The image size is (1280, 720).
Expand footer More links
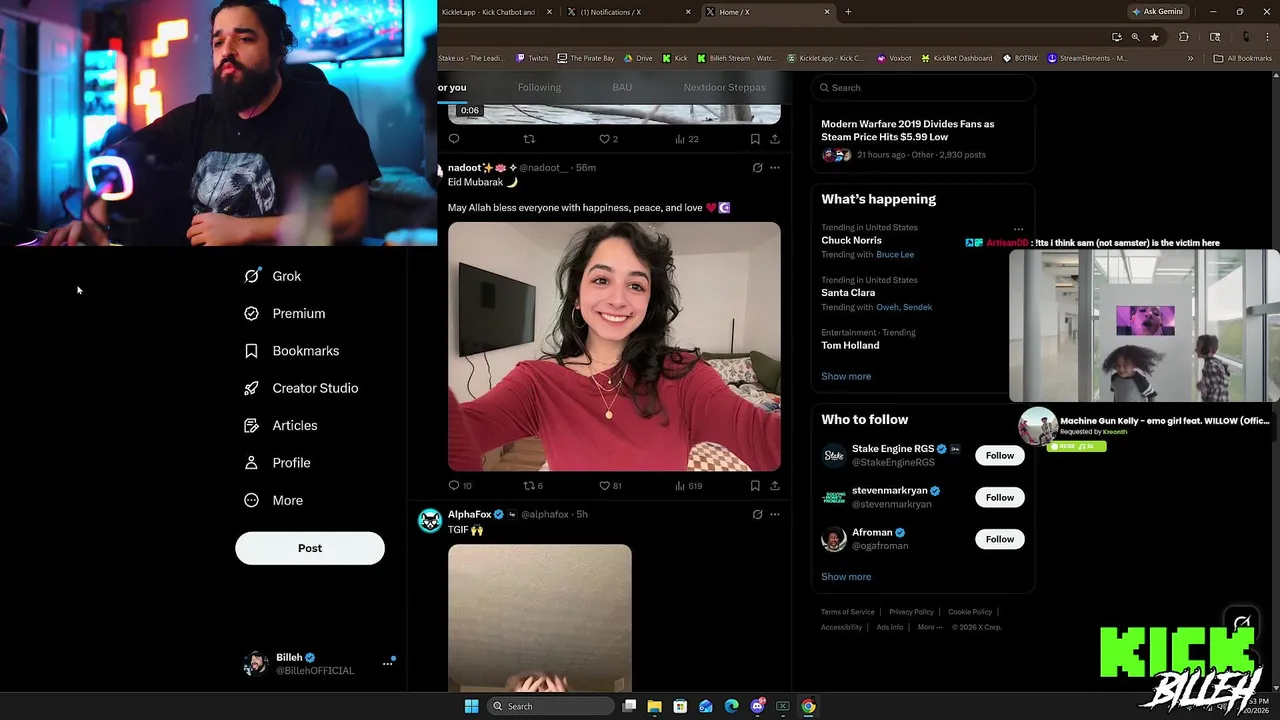pos(929,627)
